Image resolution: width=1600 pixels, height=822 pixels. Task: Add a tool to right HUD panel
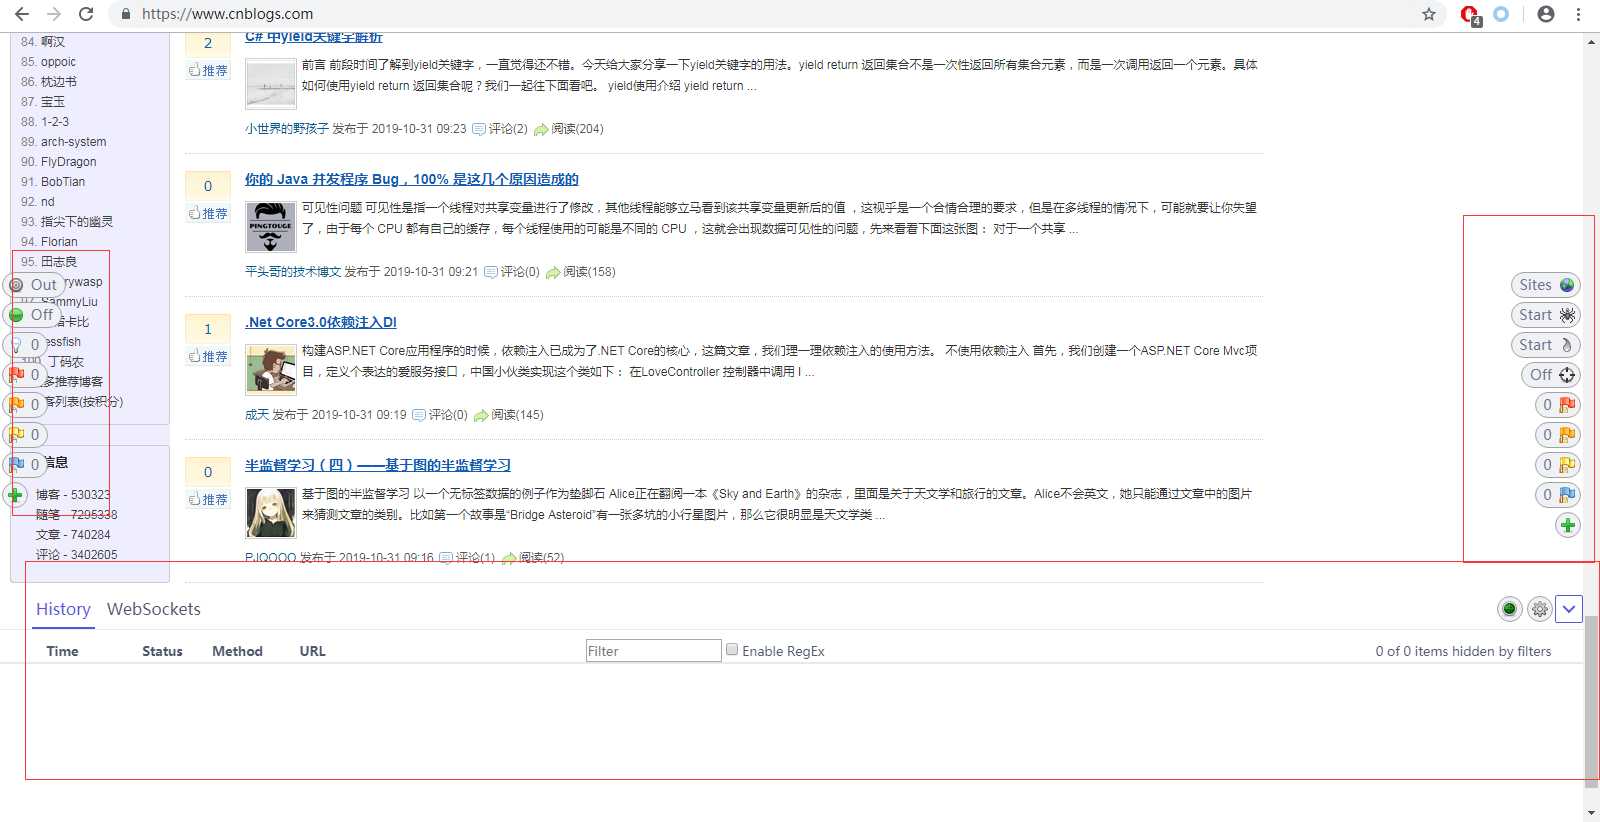[x=1568, y=525]
